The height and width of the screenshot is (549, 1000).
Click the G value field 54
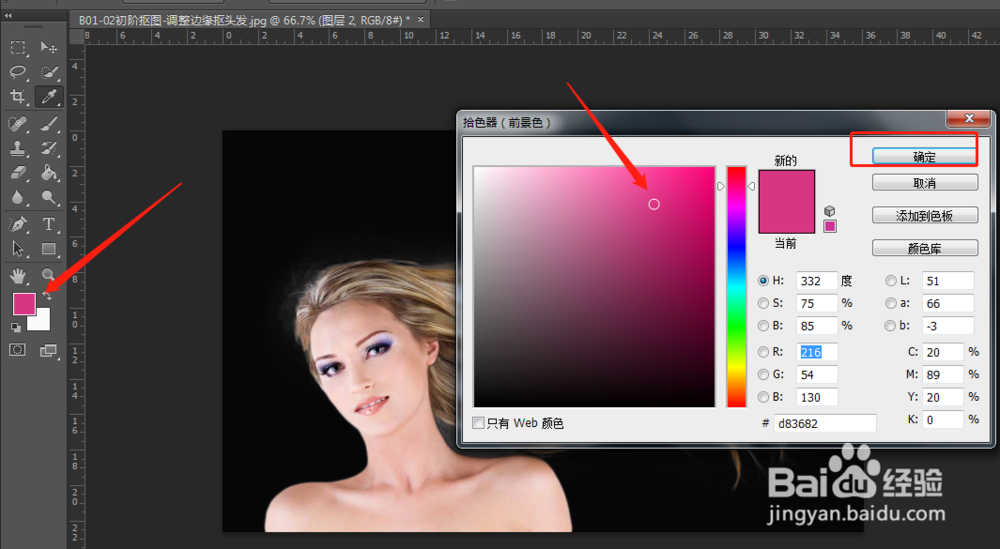click(x=816, y=374)
